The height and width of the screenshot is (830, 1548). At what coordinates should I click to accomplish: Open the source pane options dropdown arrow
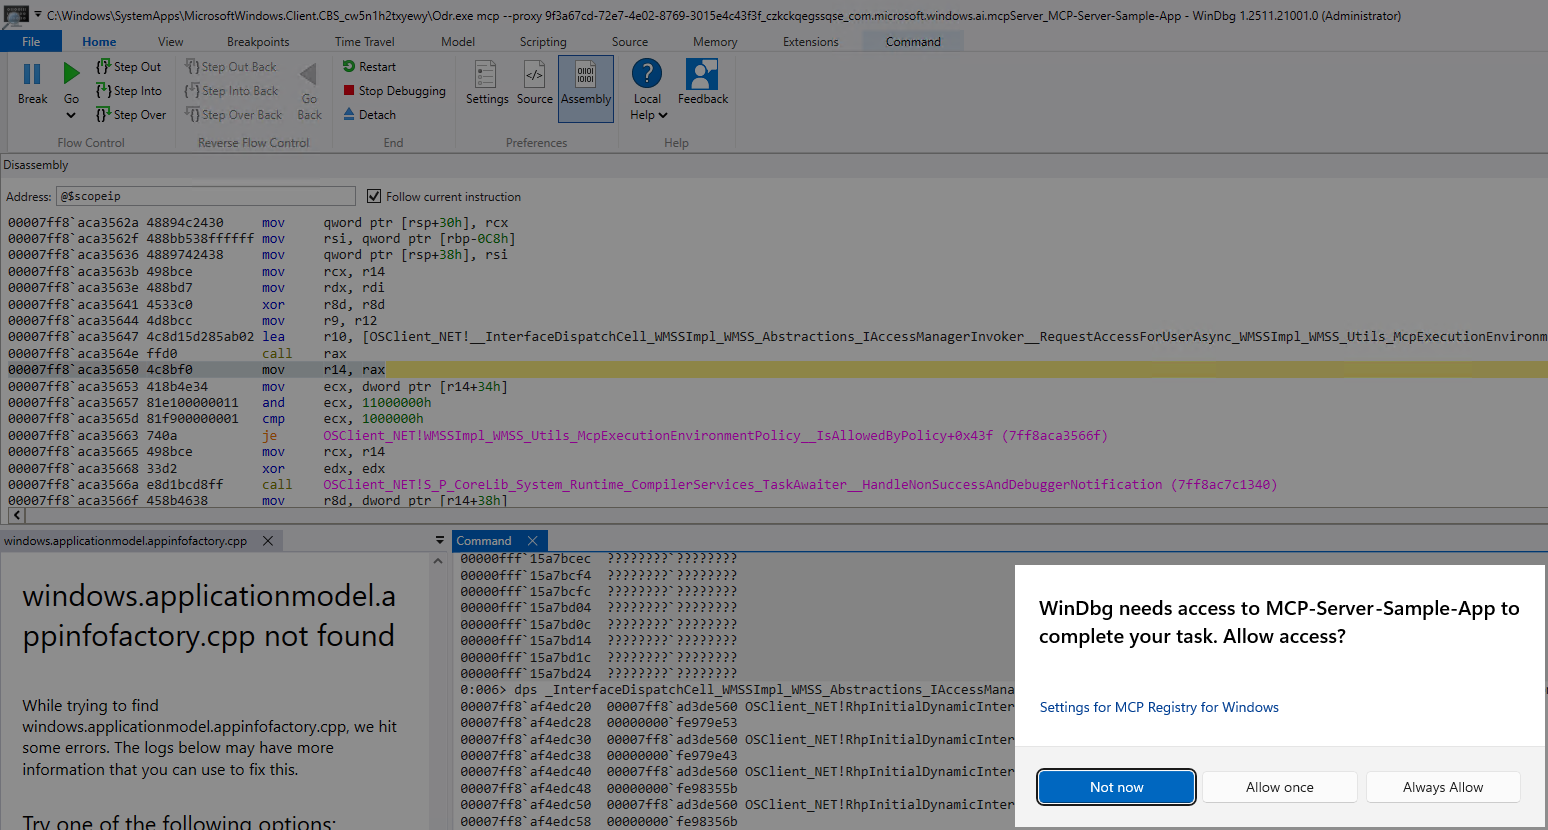click(440, 540)
